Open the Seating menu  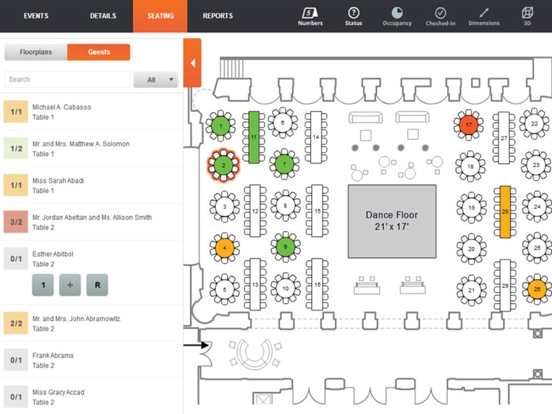click(160, 16)
